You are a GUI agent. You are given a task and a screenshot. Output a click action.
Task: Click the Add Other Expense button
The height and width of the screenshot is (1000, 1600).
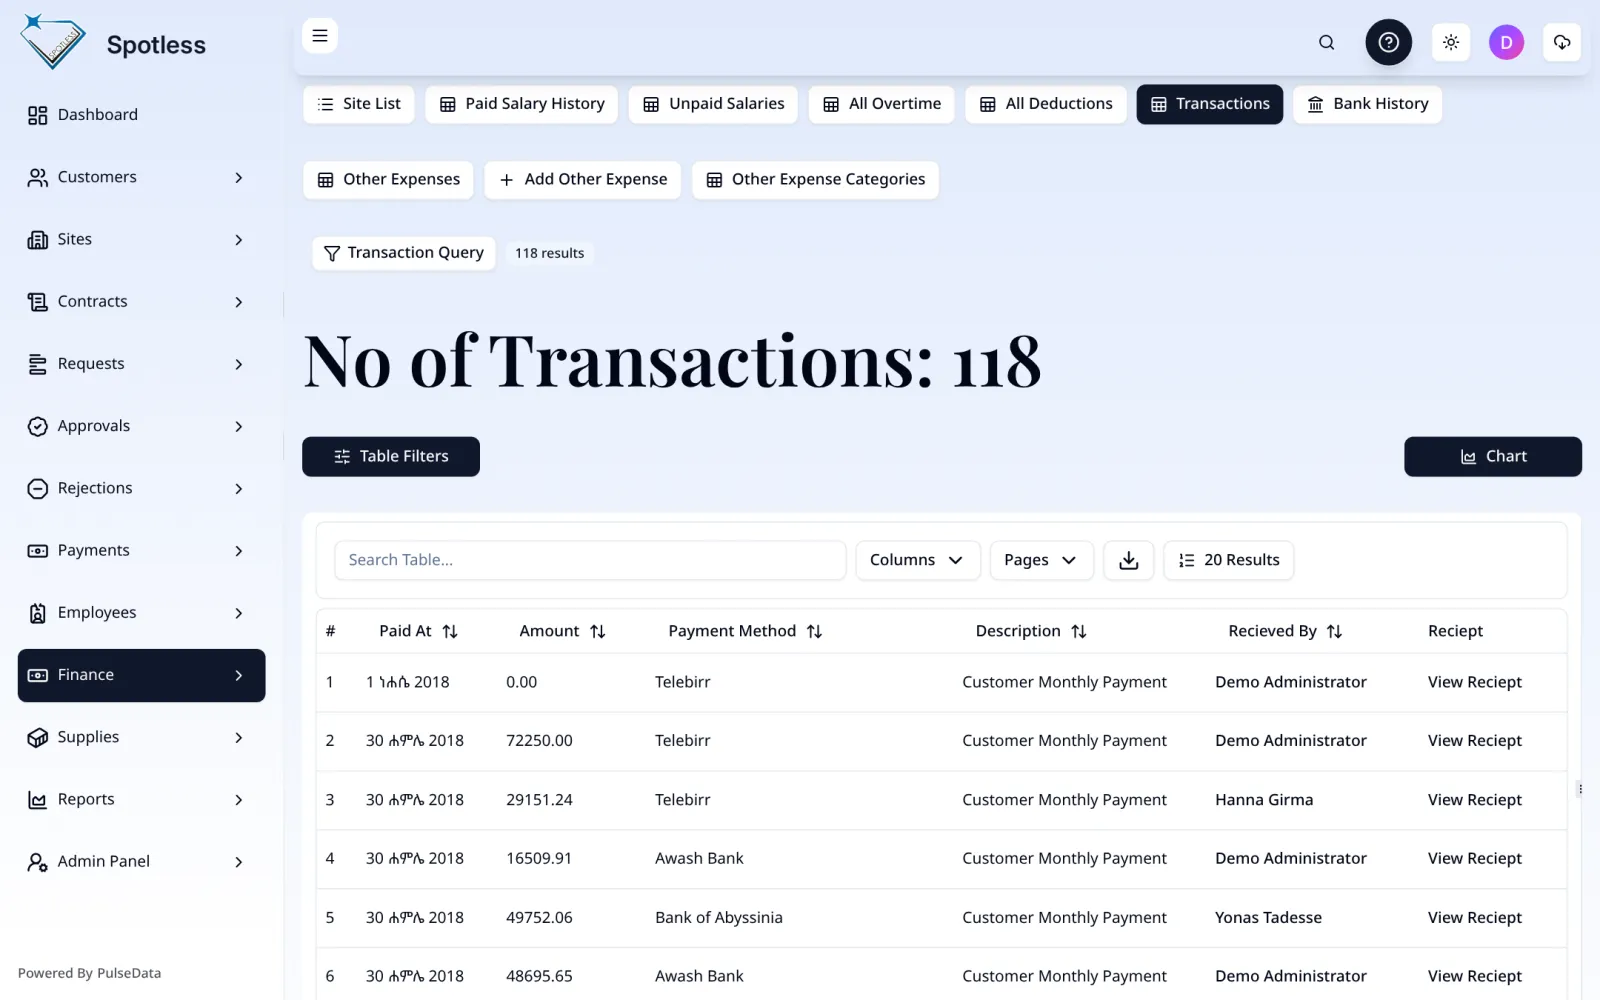(x=582, y=180)
